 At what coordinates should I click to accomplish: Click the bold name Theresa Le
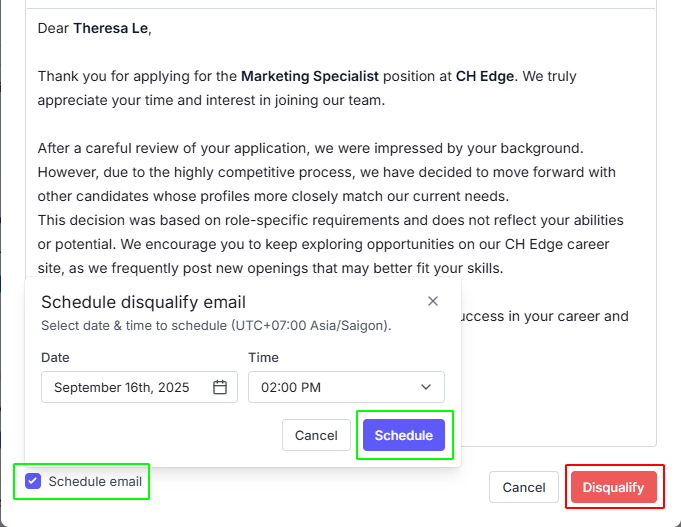pos(111,28)
